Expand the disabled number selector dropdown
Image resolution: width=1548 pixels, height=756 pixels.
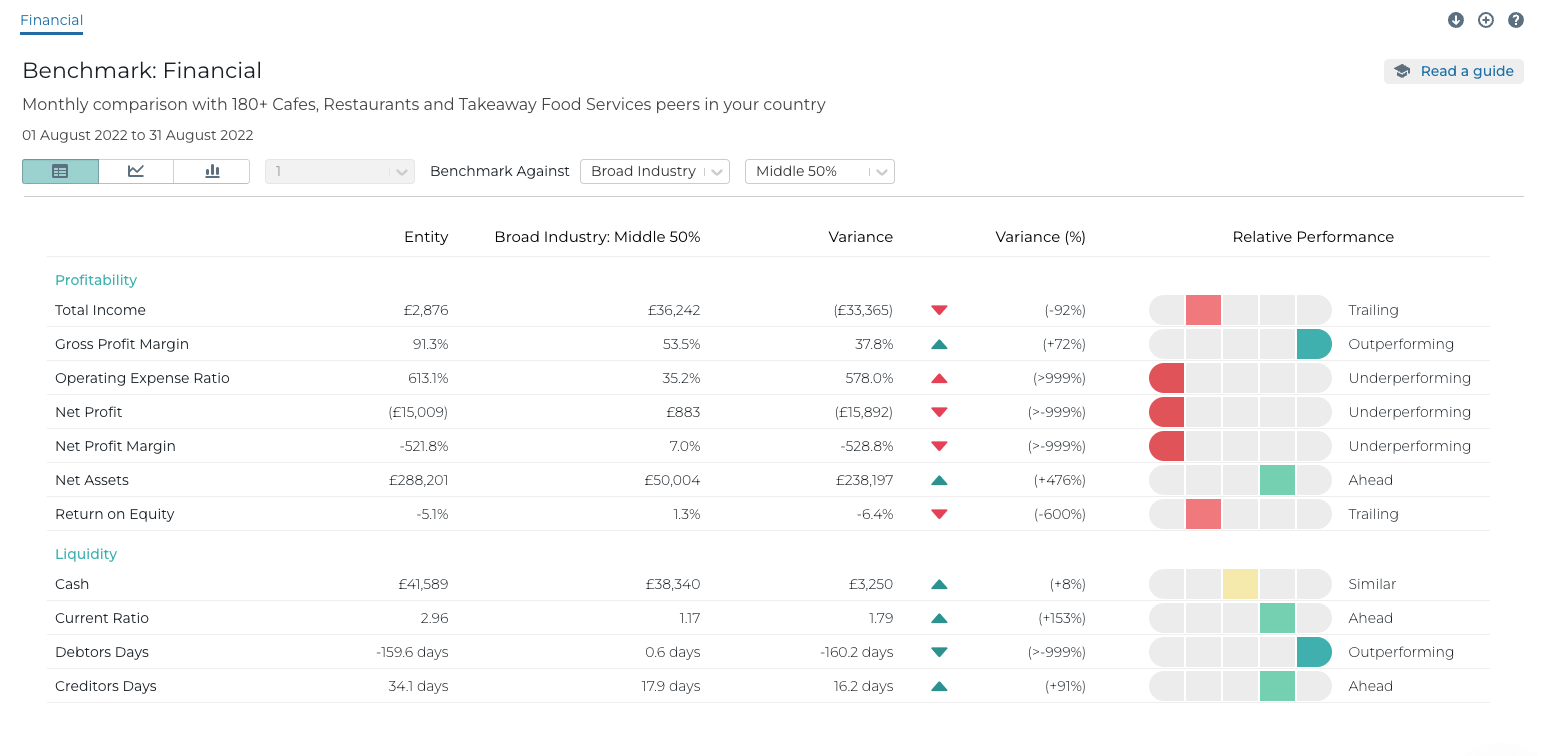coord(339,171)
